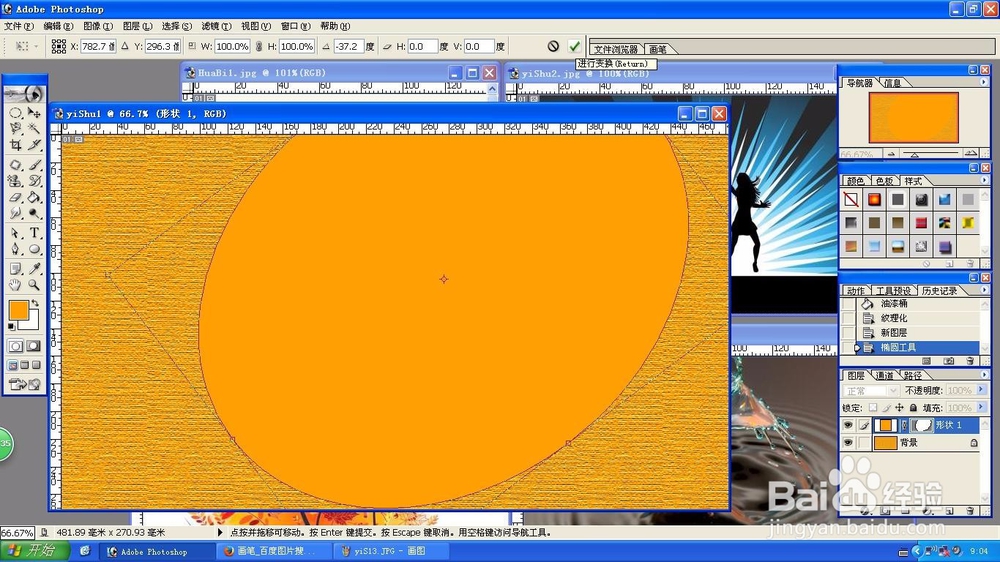This screenshot has height=562, width=1000.
Task: Toggle the lock all padlock icon
Action: (913, 408)
